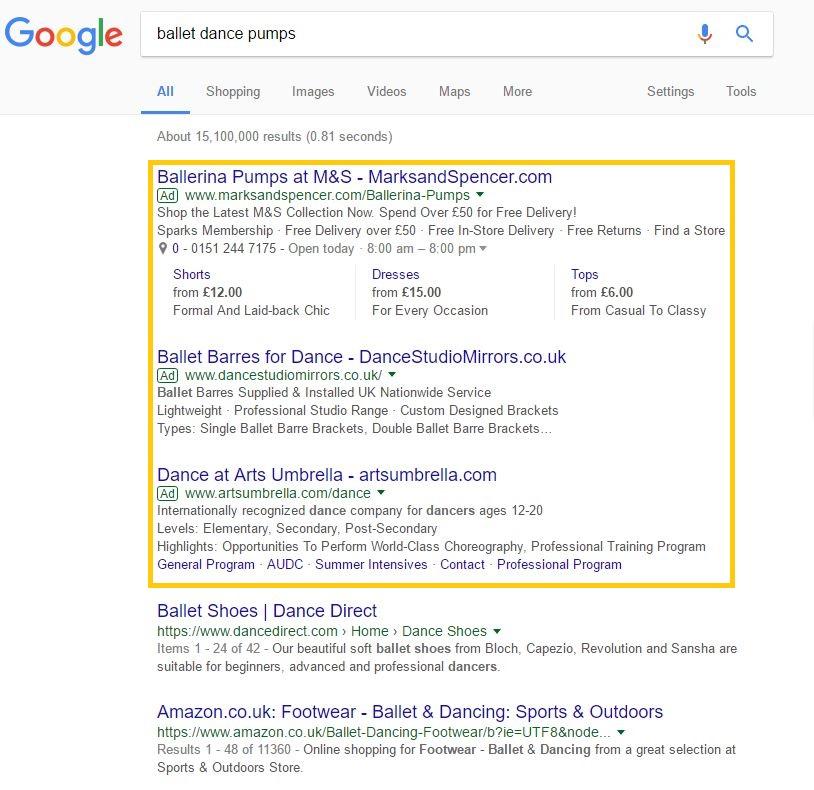This screenshot has height=790, width=814.
Task: Click the phone number 0151 244 7175
Action: point(233,249)
